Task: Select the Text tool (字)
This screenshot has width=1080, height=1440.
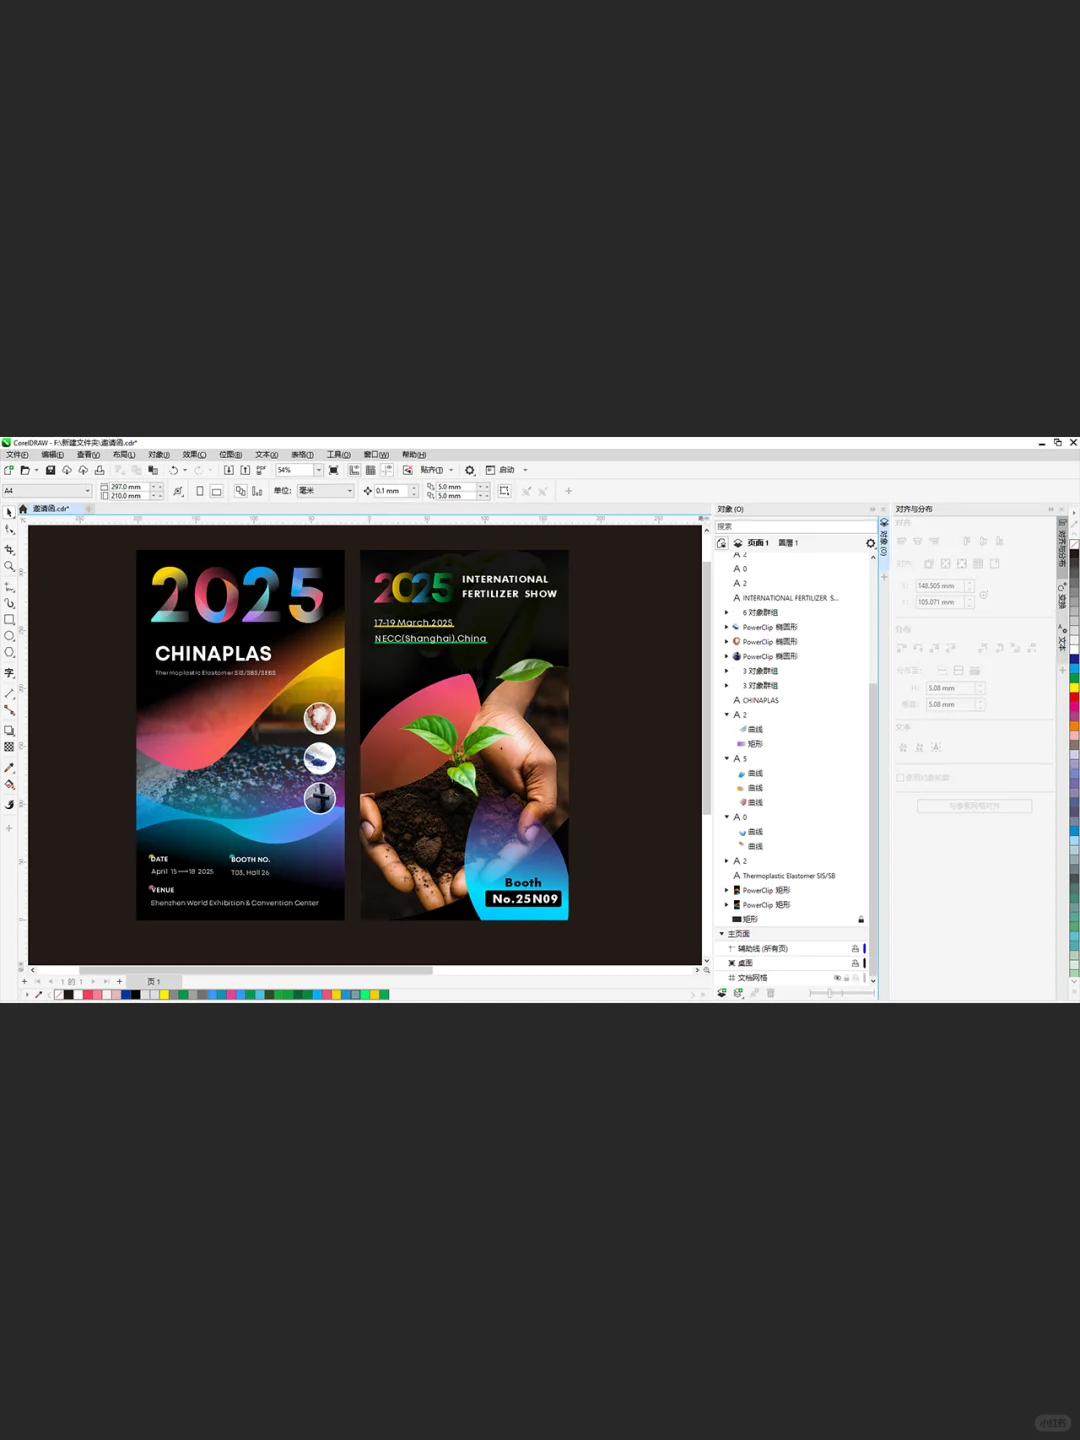Action: click(9, 673)
